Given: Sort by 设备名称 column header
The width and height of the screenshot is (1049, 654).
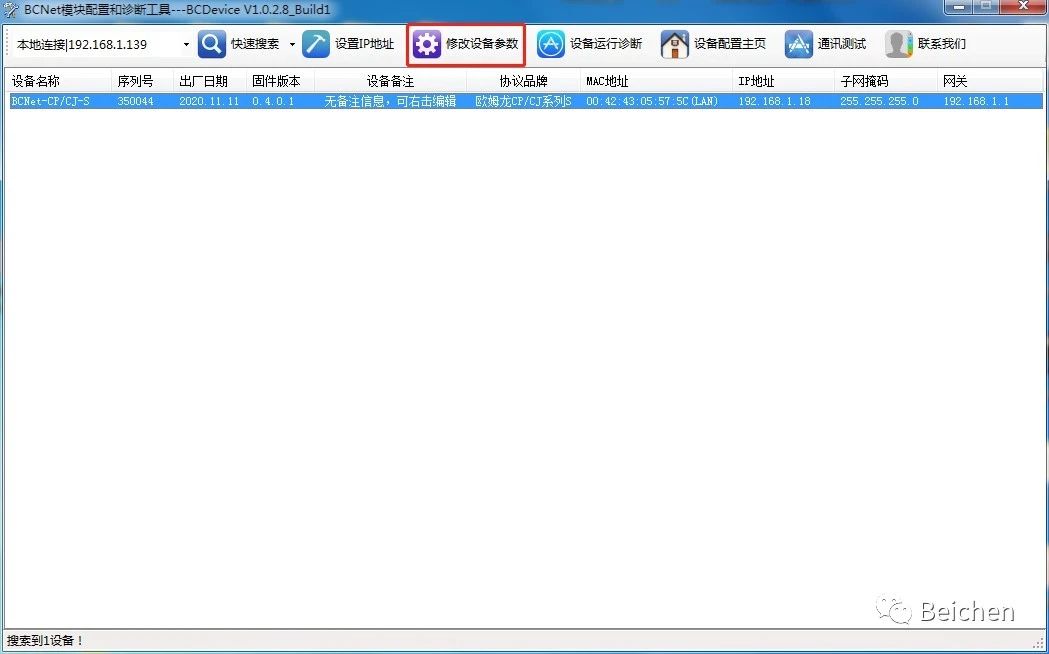Looking at the screenshot, I should tap(60, 82).
